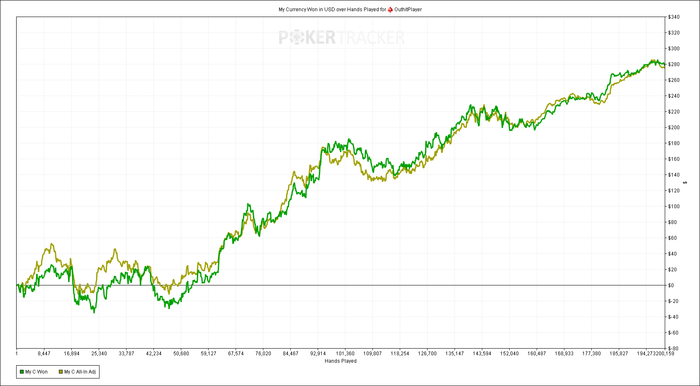Click the y-axis label $140

click(x=674, y=175)
